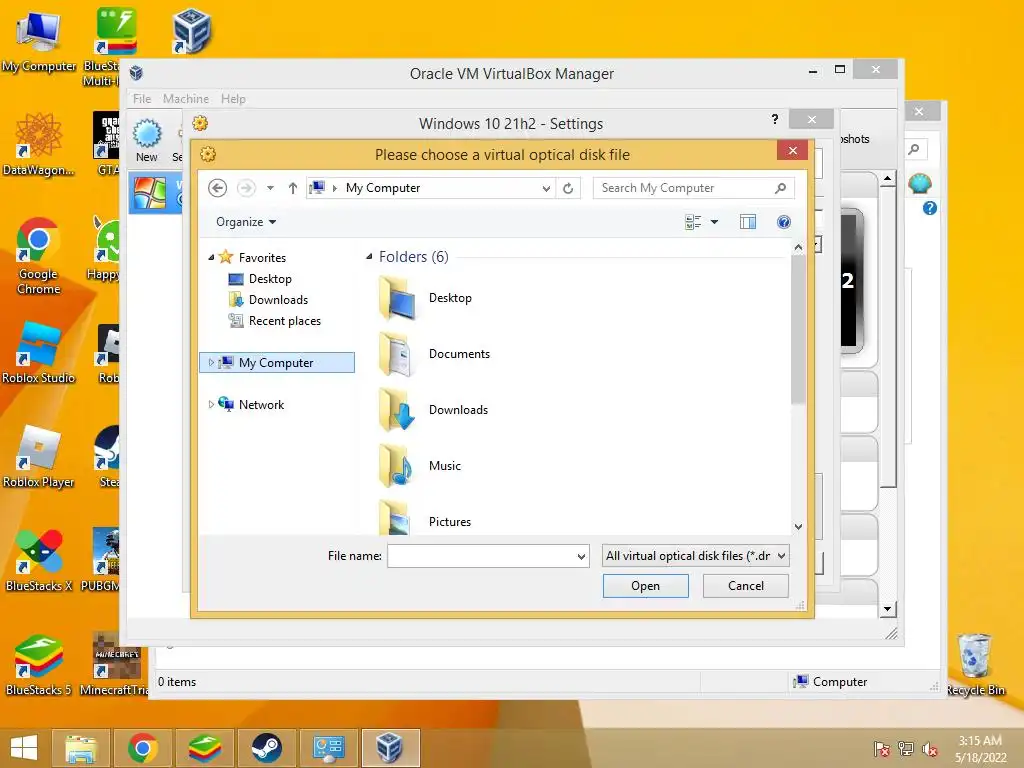Open DataWagon desktop shortcut
The image size is (1024, 768).
pyautogui.click(x=39, y=144)
